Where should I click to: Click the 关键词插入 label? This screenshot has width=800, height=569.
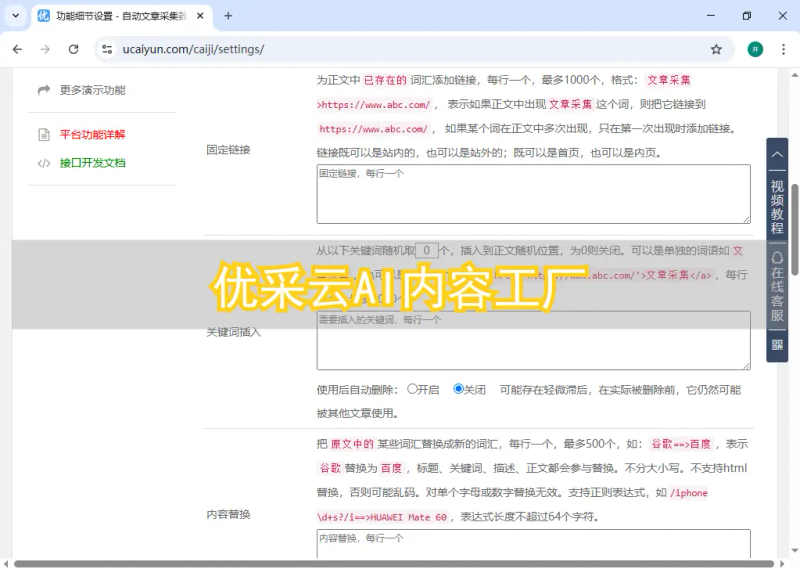click(x=234, y=332)
